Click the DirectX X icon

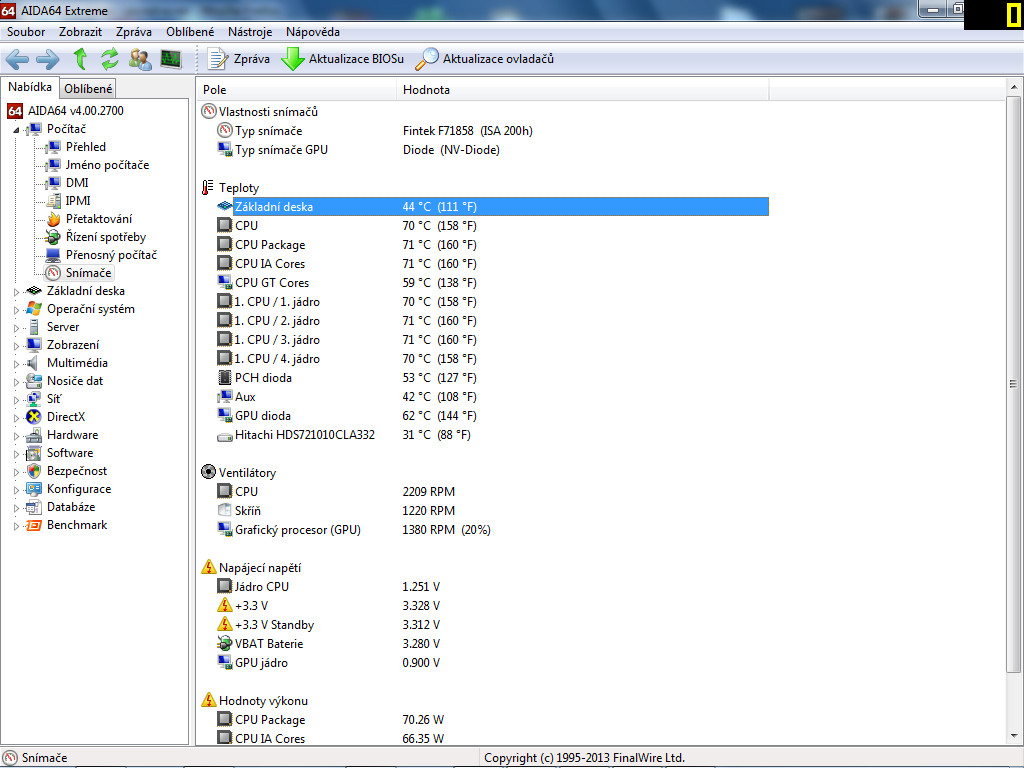pyautogui.click(x=34, y=417)
